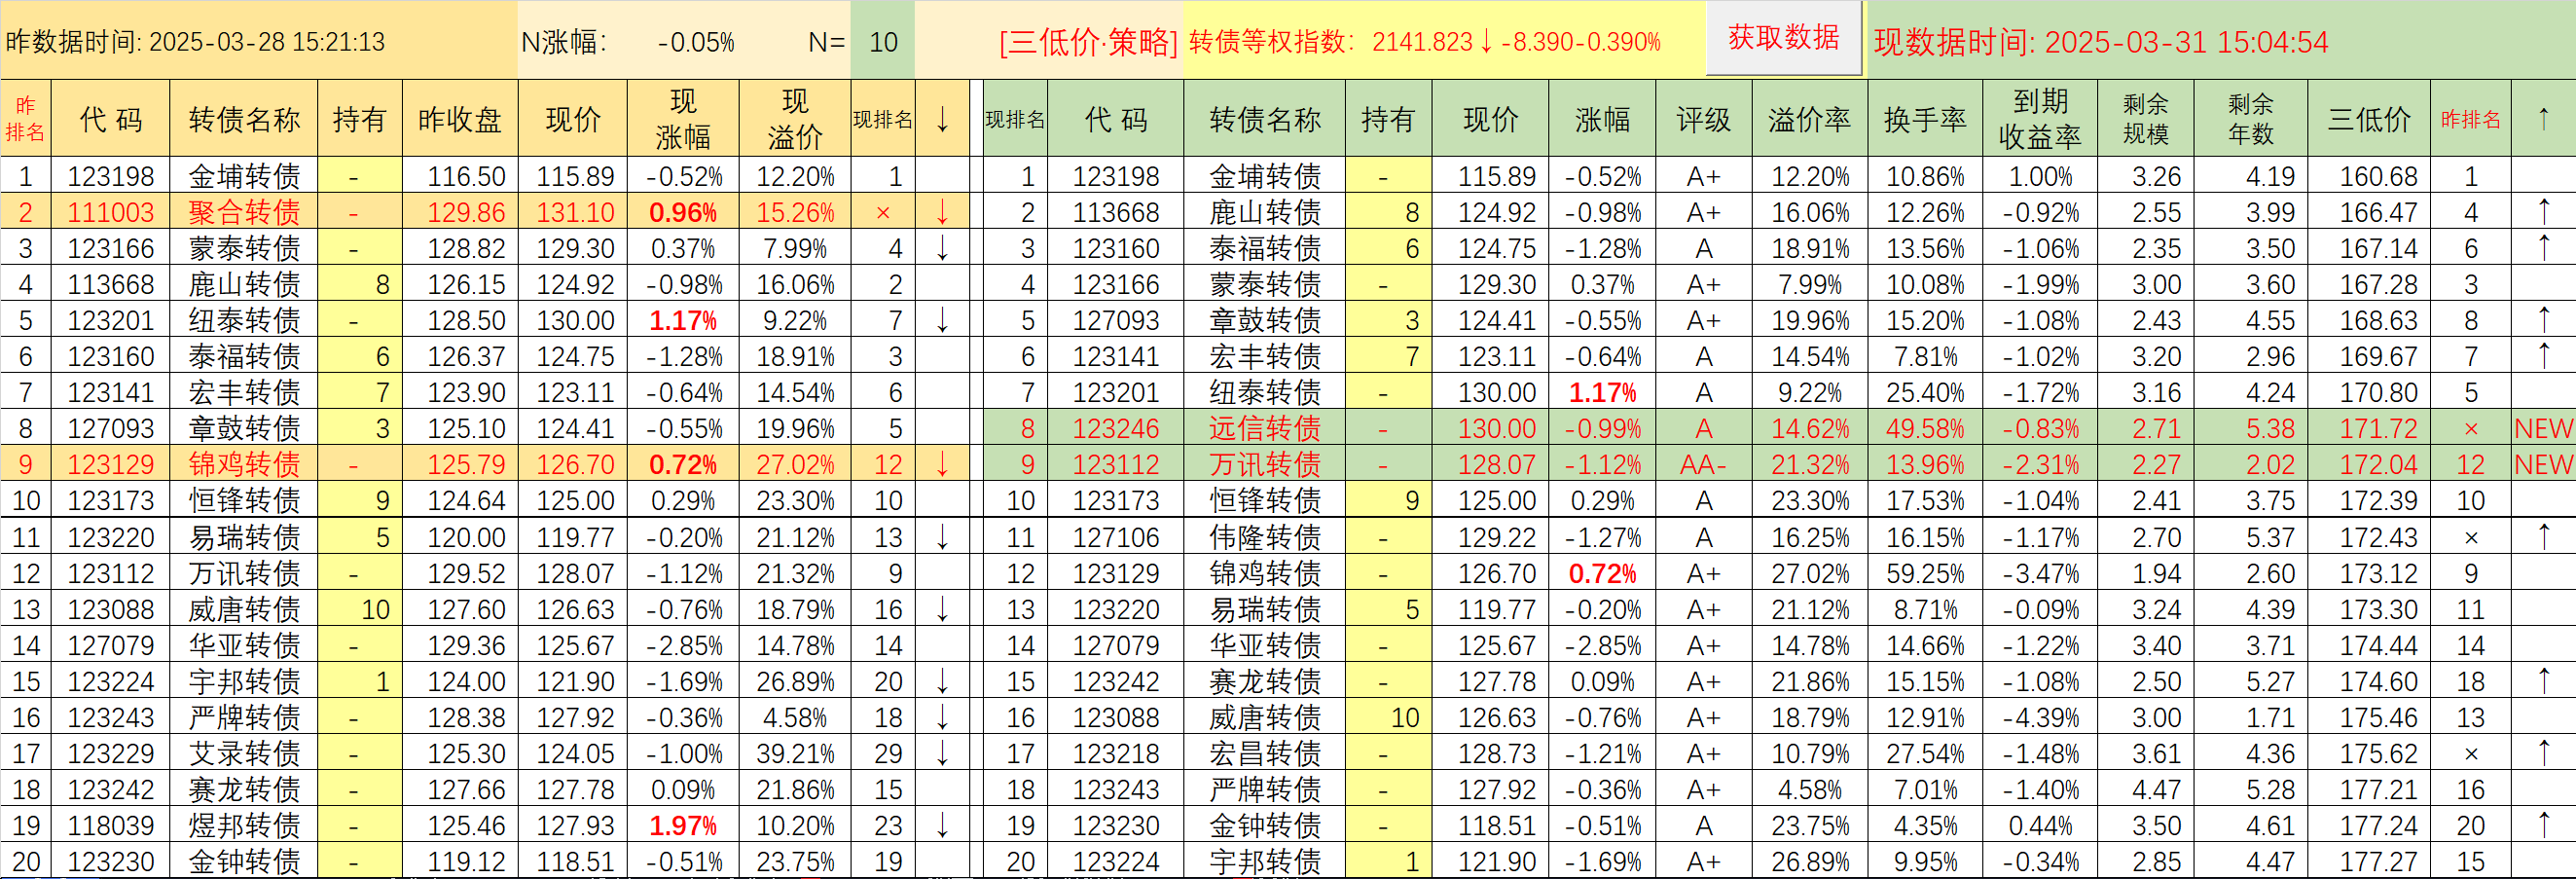Click the NEW marker in 远信转债 row
This screenshot has height=879, width=2576.
pos(2544,429)
